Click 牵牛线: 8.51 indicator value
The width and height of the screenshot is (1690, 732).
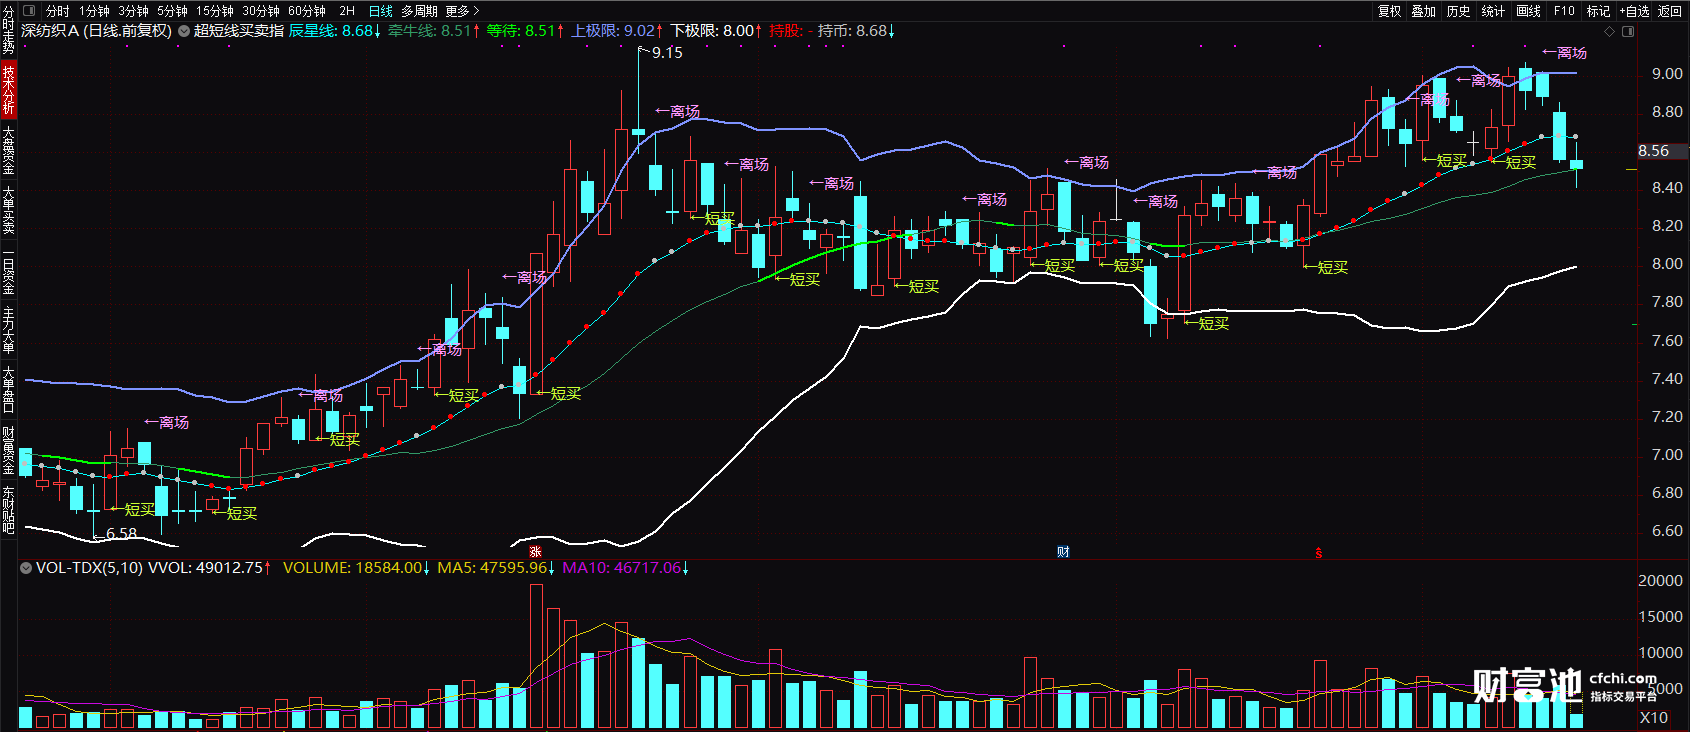pyautogui.click(x=434, y=31)
